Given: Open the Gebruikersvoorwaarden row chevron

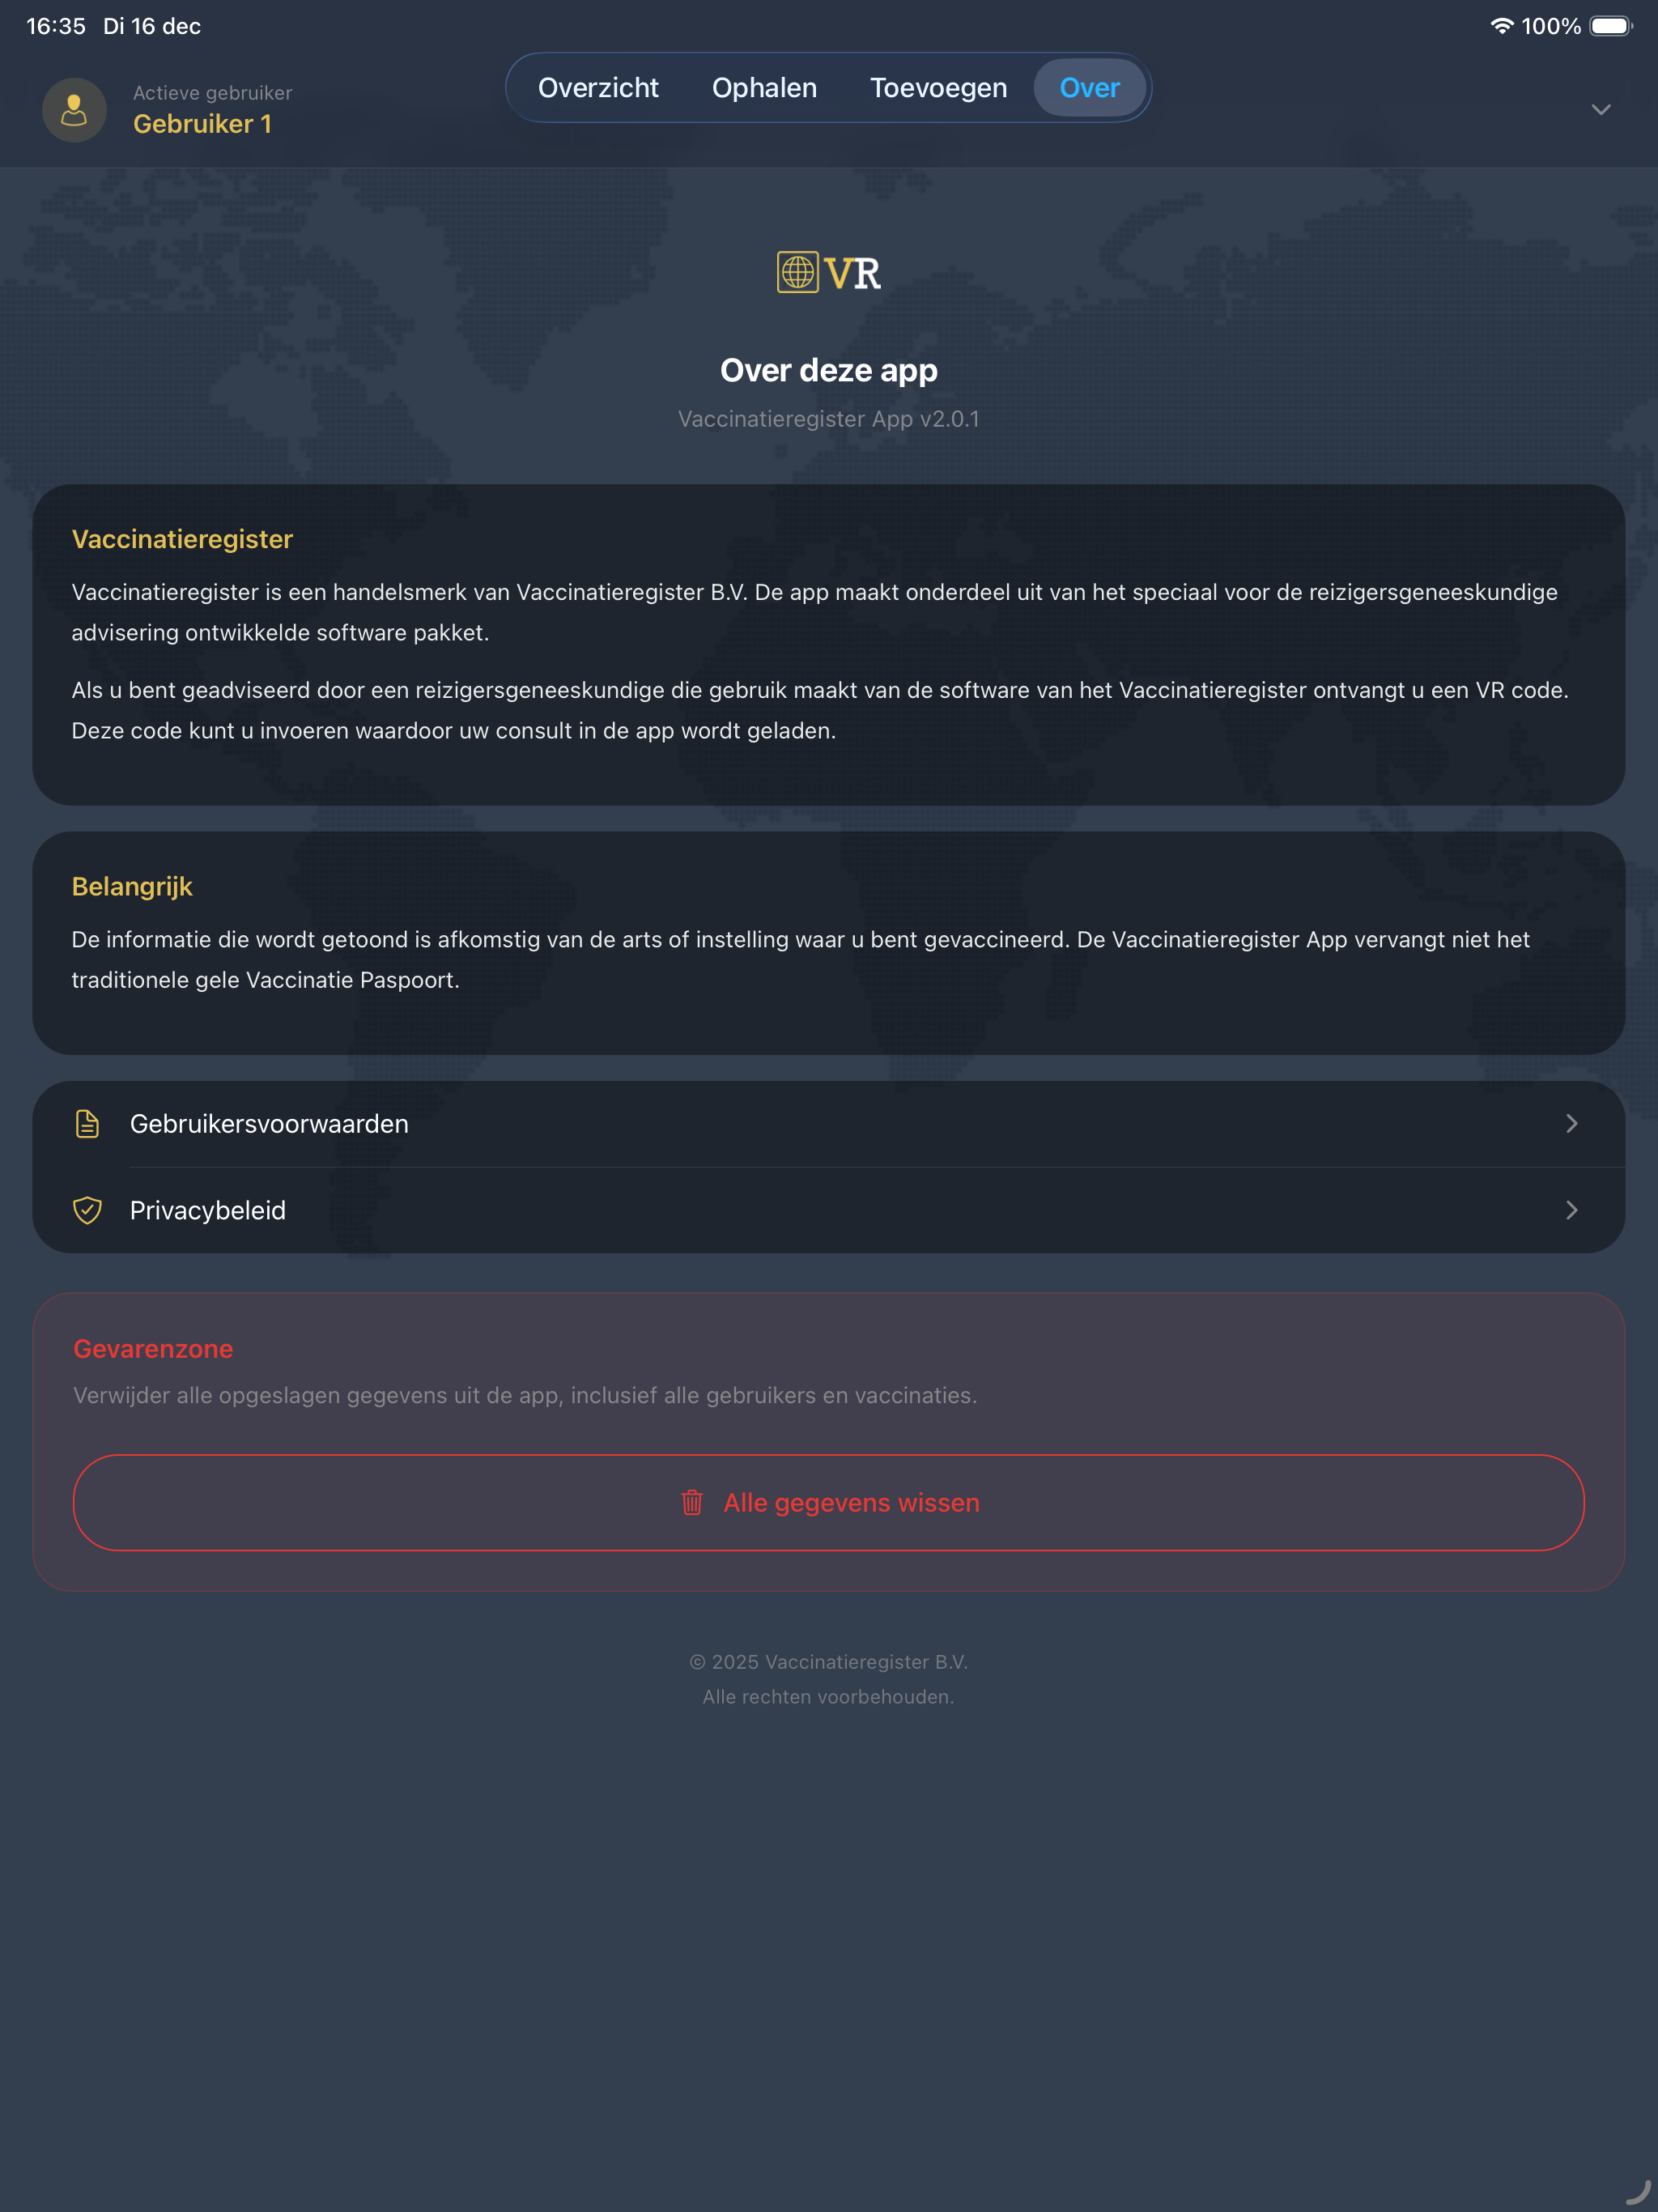Looking at the screenshot, I should point(1572,1124).
